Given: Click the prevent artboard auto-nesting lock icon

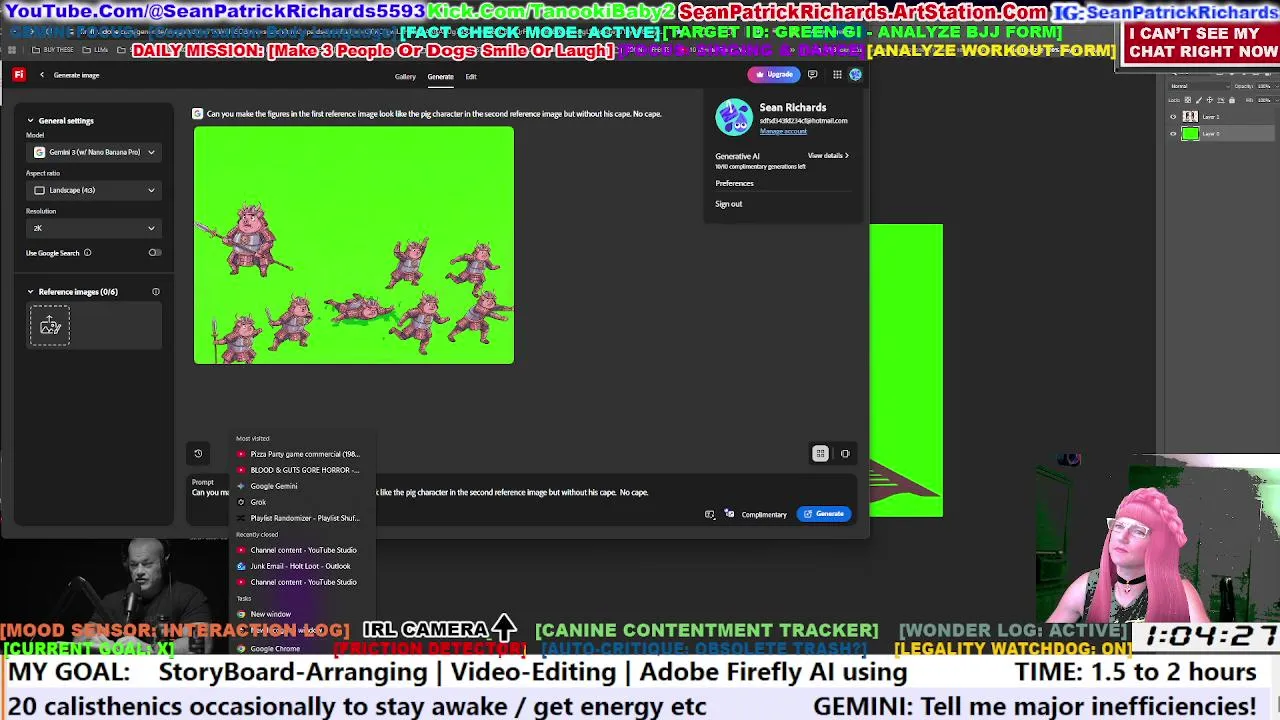Looking at the screenshot, I should coord(1221,100).
